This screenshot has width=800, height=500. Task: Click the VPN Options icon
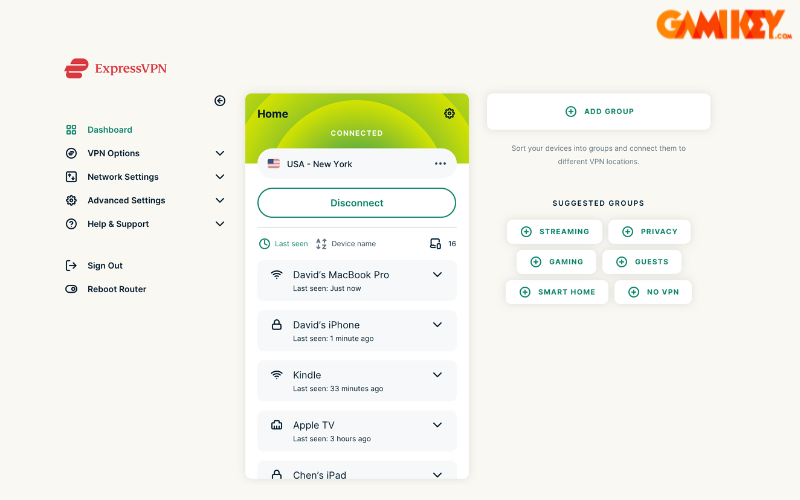point(71,153)
